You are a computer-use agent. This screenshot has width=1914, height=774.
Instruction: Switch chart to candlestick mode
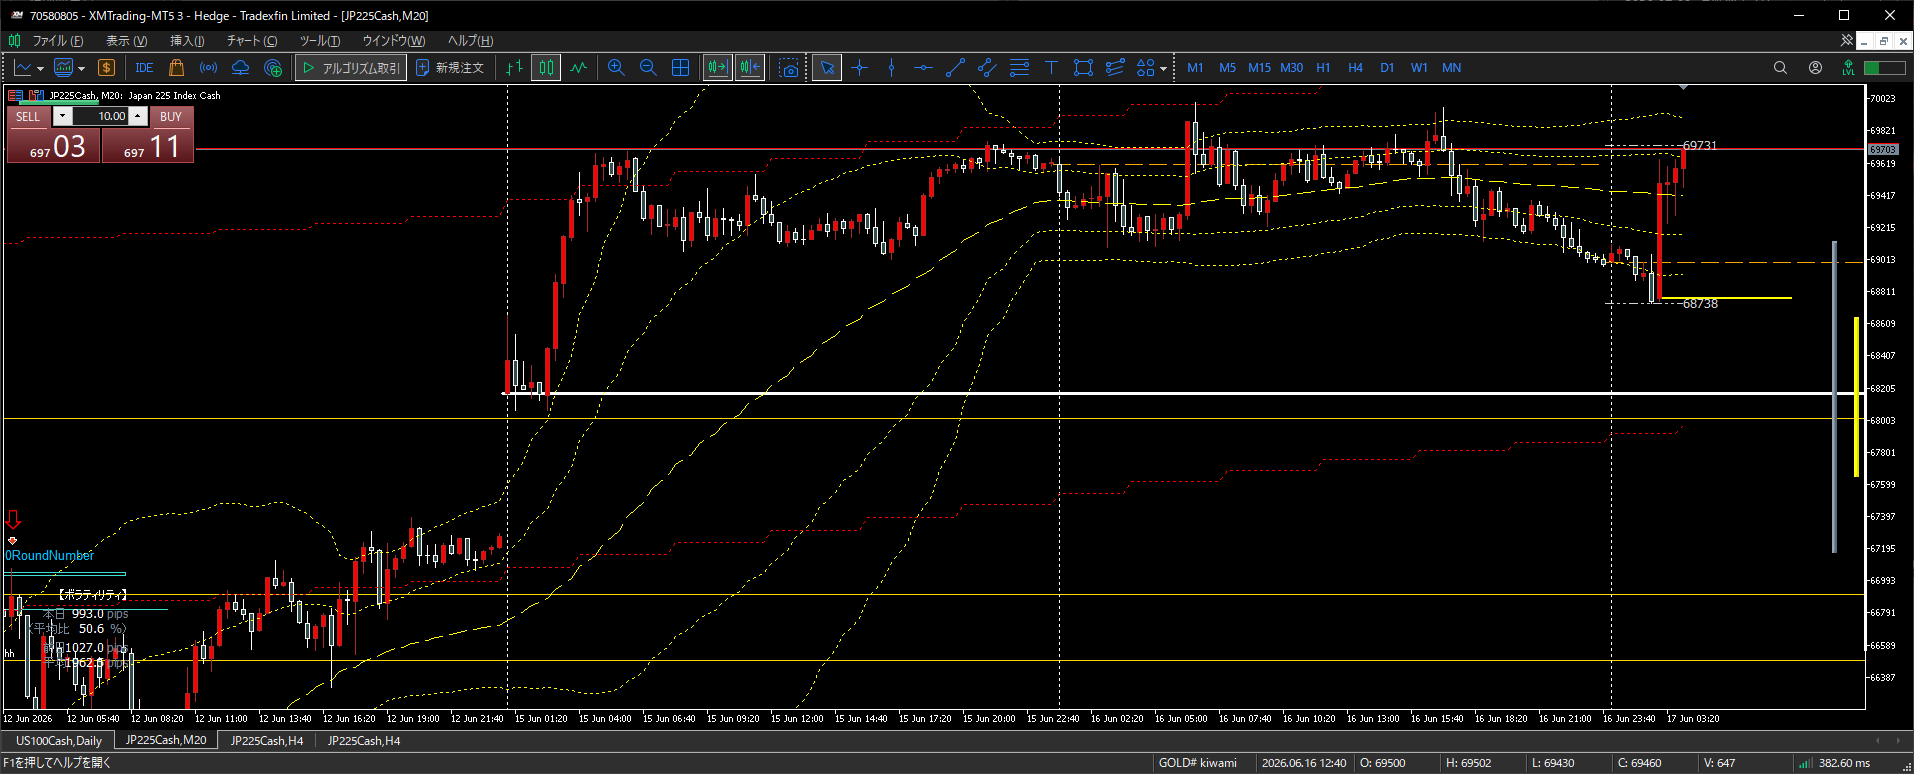546,68
